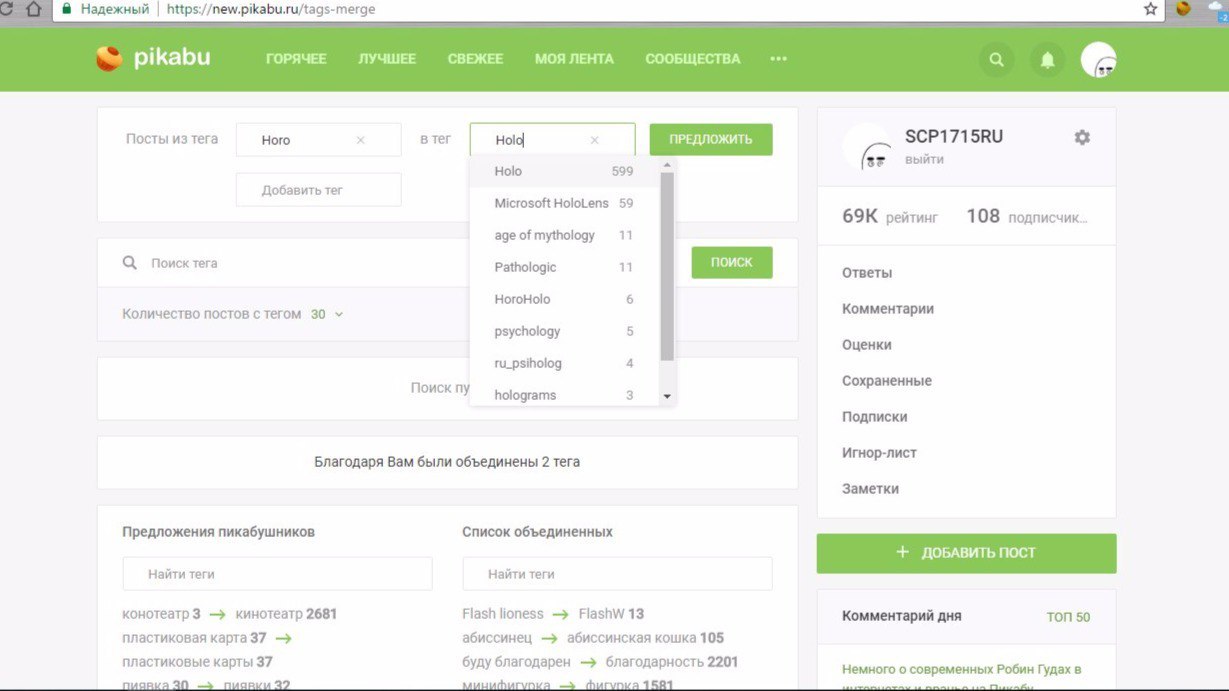Click the user avatar in header
This screenshot has height=691, width=1229.
click(x=1098, y=60)
